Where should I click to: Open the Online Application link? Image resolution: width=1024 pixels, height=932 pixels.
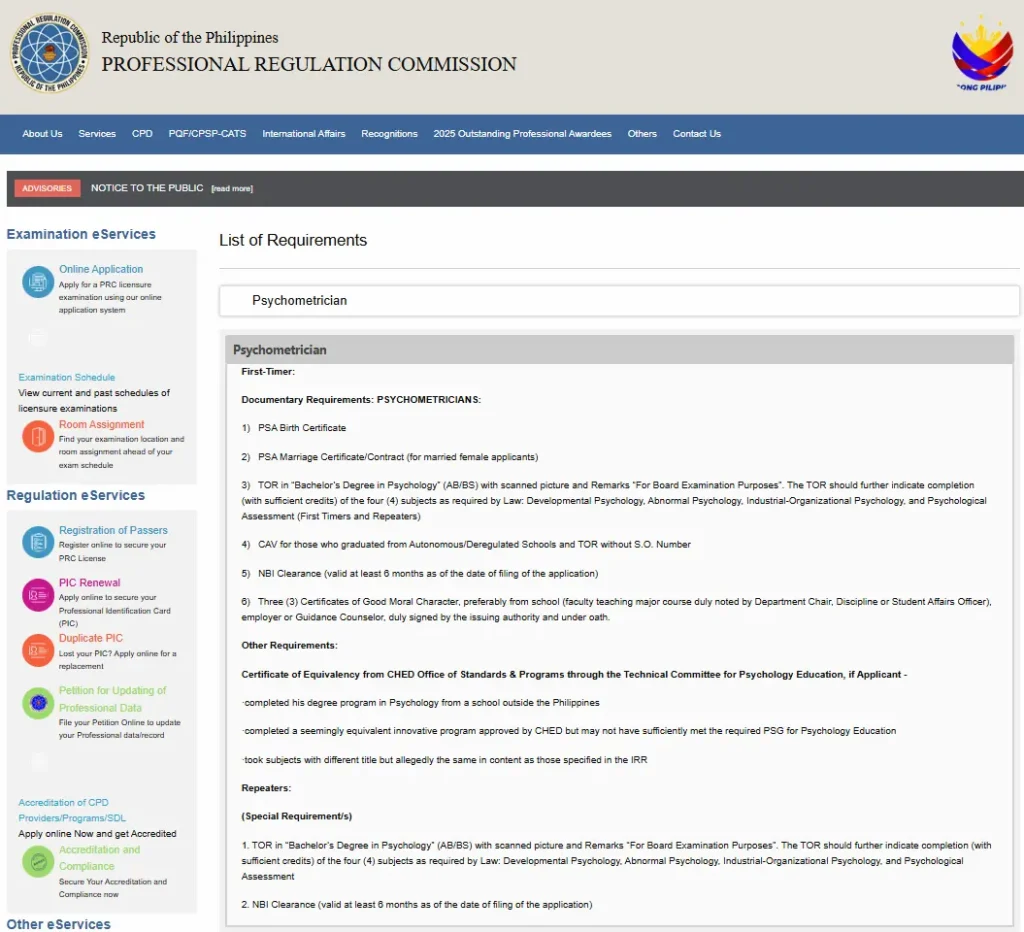(101, 269)
